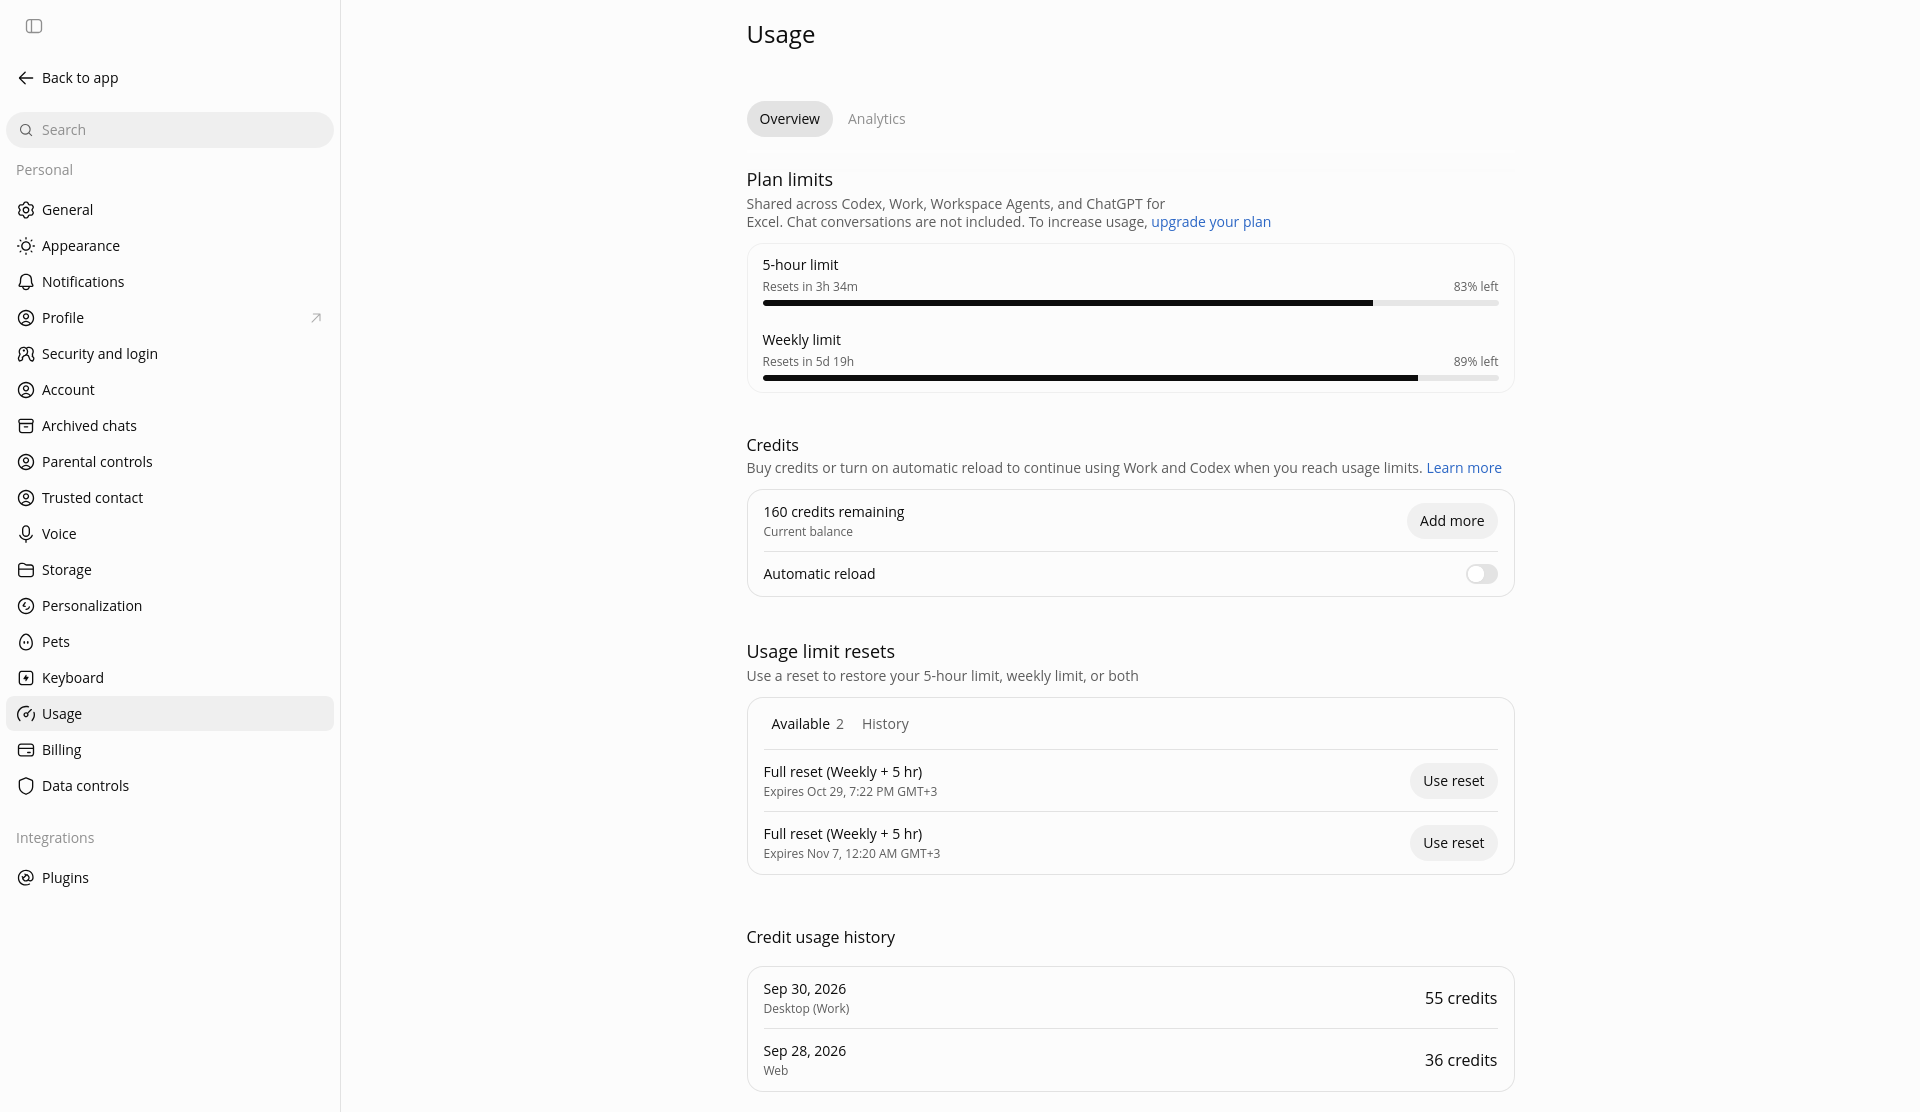Select the Usage sidebar item

(x=170, y=714)
